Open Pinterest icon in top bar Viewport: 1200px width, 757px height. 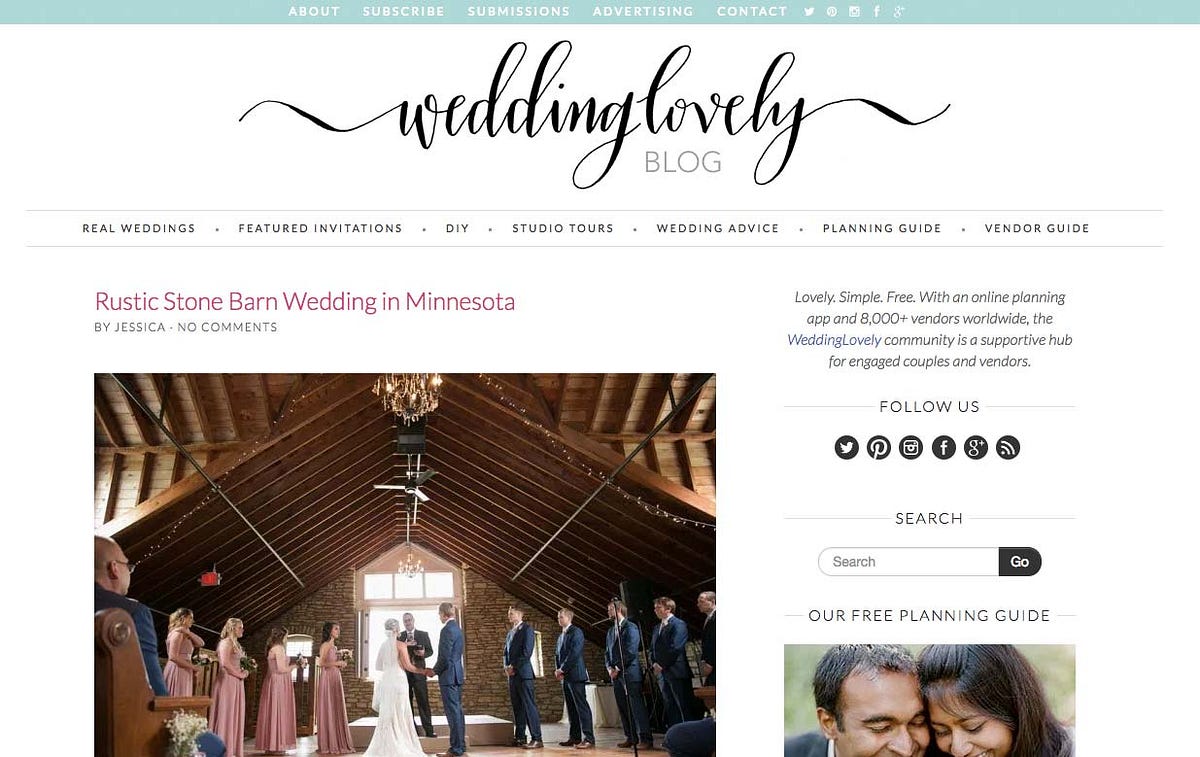[x=831, y=12]
